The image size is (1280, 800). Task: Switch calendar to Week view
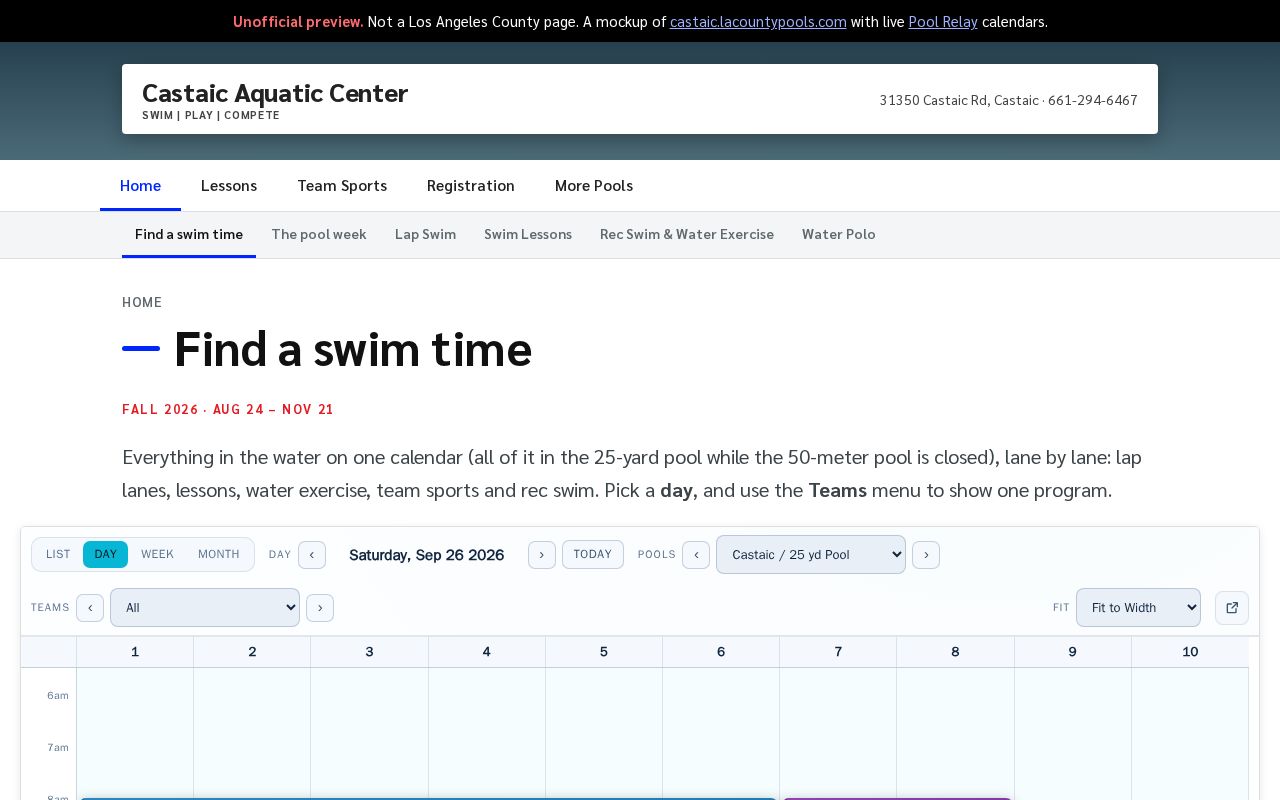tap(157, 554)
